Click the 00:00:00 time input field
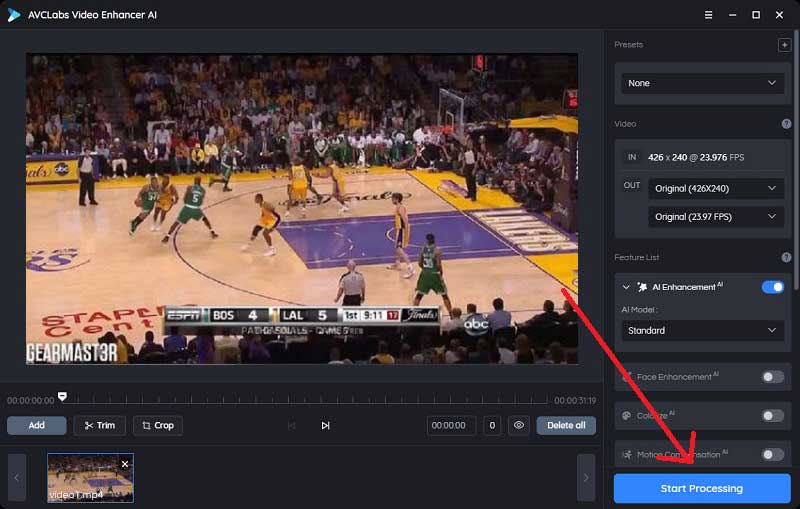The width and height of the screenshot is (800, 509). 451,425
